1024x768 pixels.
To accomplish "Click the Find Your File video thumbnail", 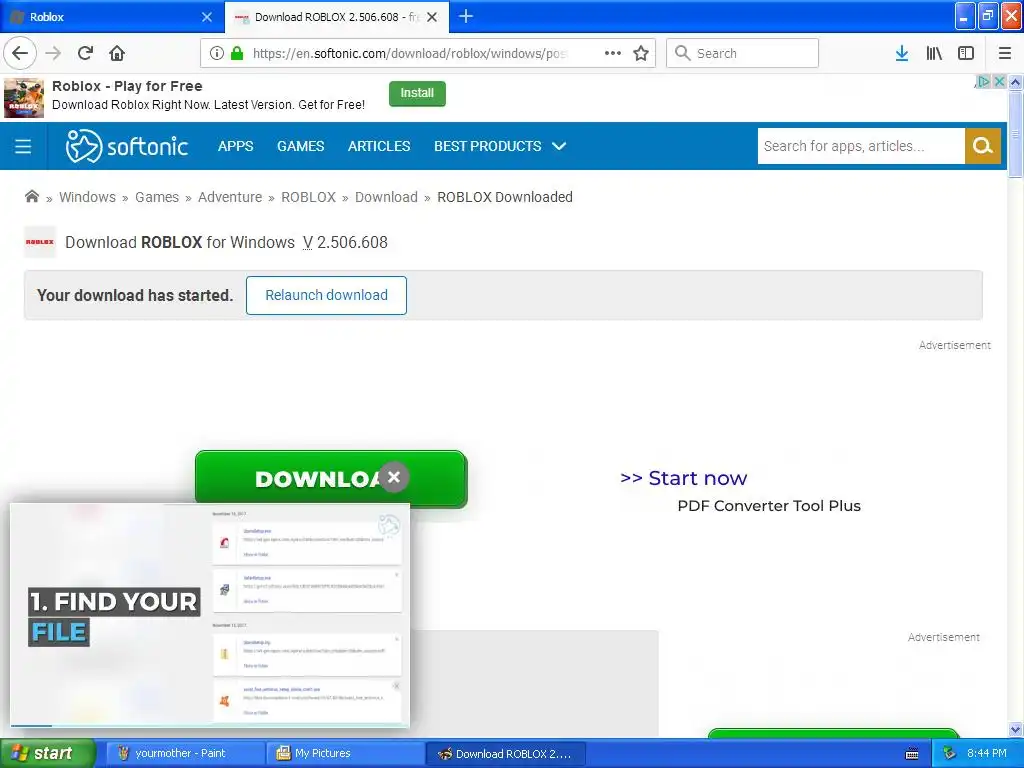I will 210,615.
